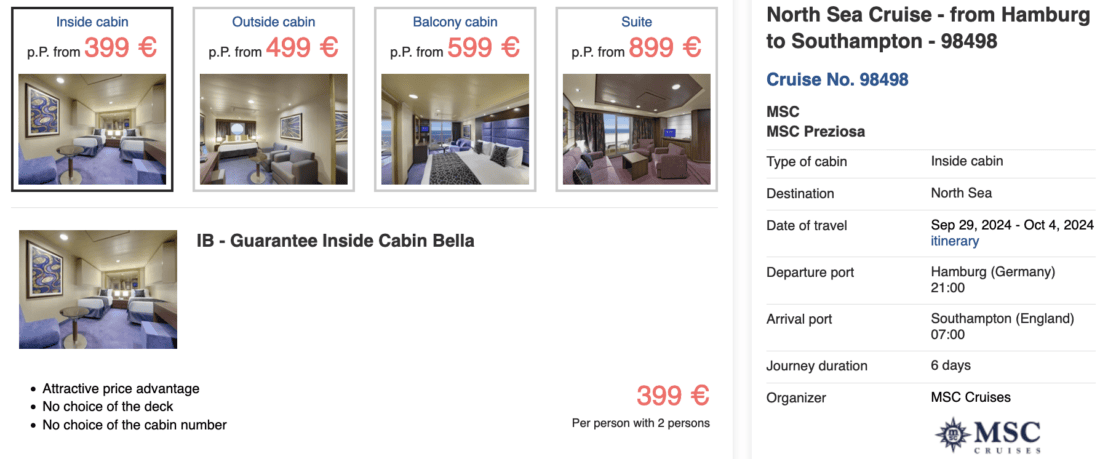Select the Suite cabin tab

click(636, 21)
